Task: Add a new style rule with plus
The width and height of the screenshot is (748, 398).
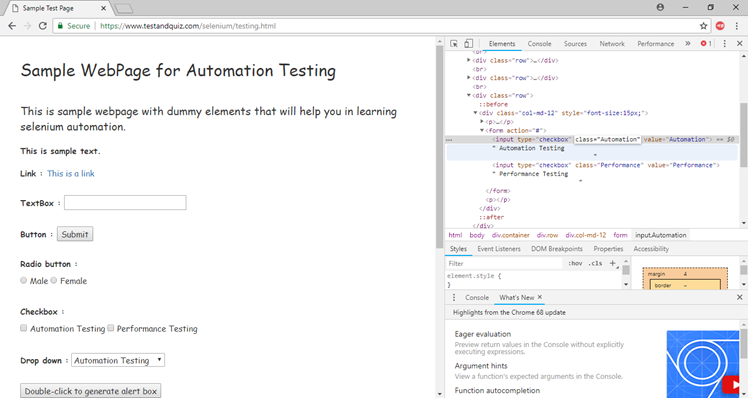Action: (x=613, y=263)
